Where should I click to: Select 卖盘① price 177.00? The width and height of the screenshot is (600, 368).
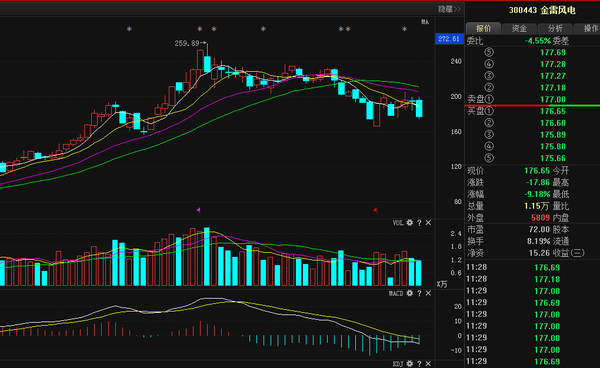pos(553,99)
